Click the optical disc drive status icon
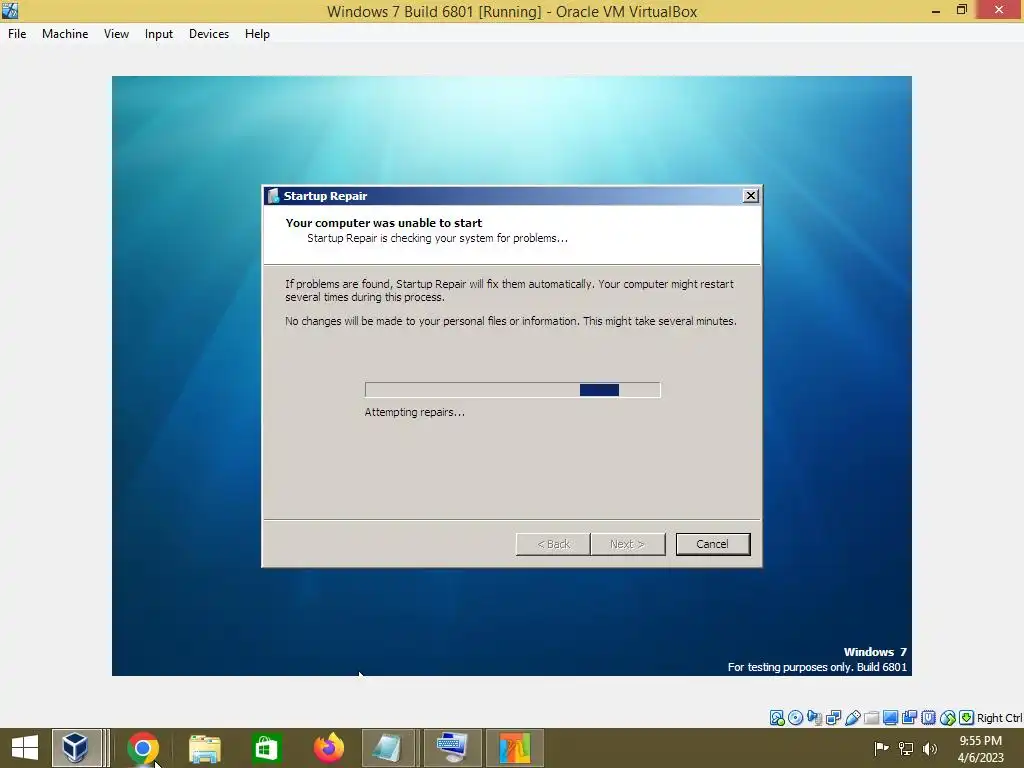1024x768 pixels. (x=795, y=718)
